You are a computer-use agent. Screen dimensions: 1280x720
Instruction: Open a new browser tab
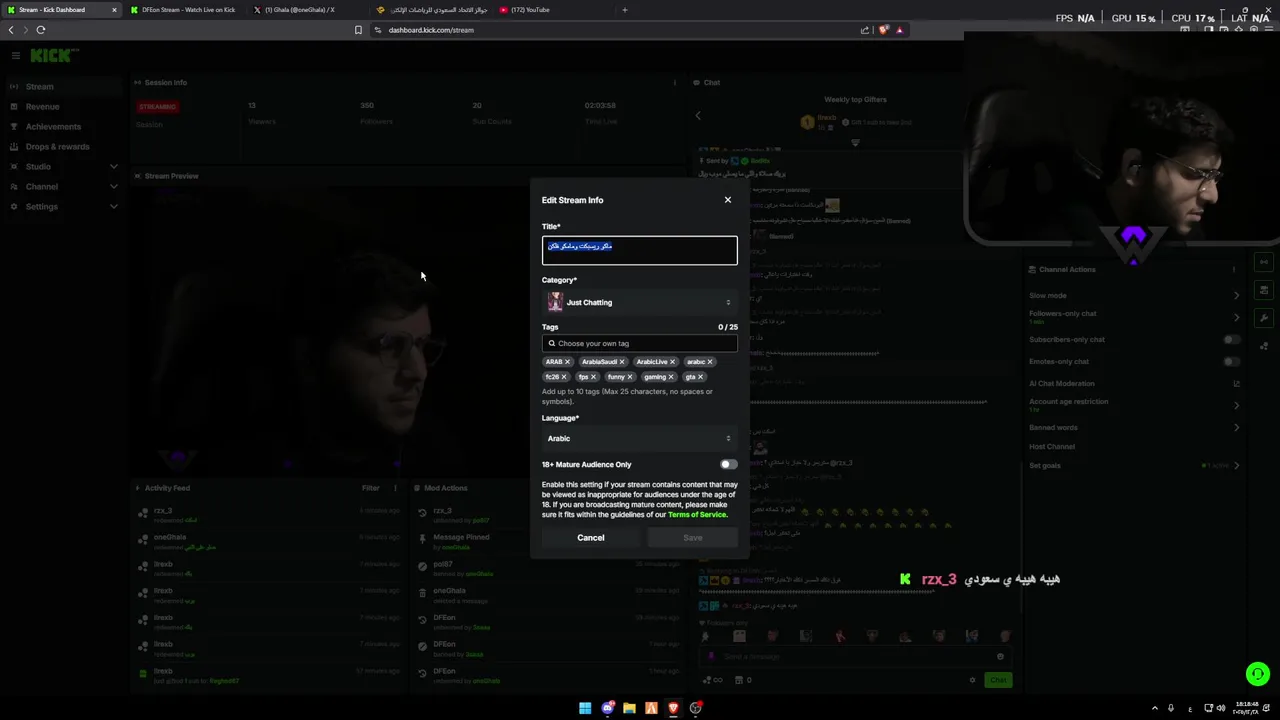pyautogui.click(x=625, y=10)
